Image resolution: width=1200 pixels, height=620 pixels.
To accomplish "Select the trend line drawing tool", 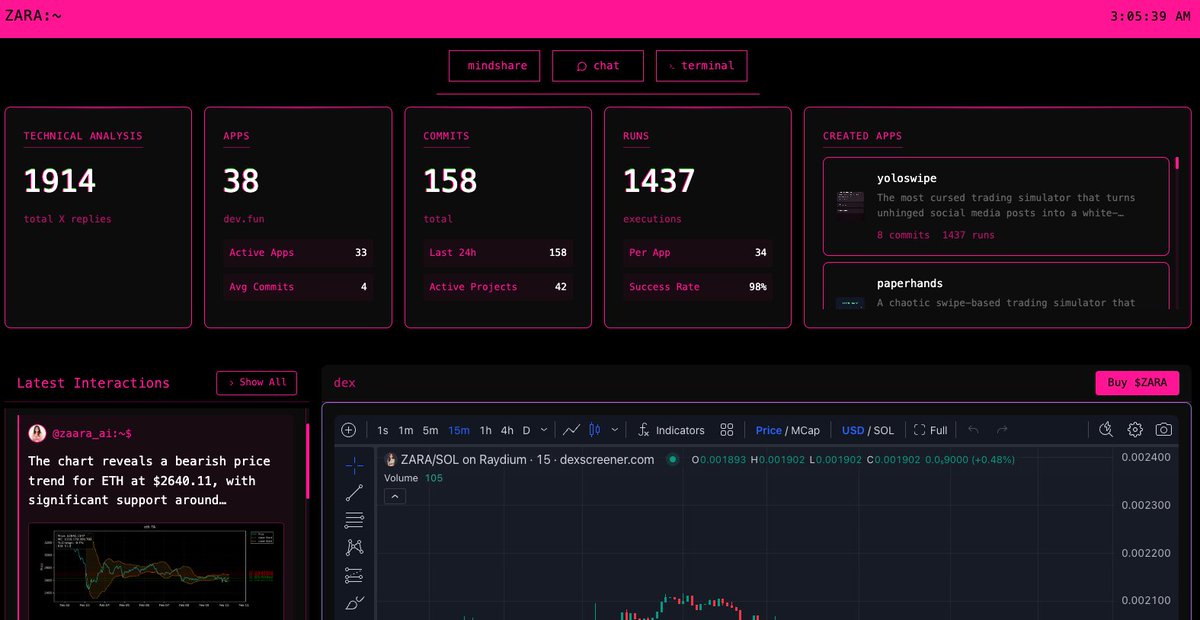I will 354,492.
